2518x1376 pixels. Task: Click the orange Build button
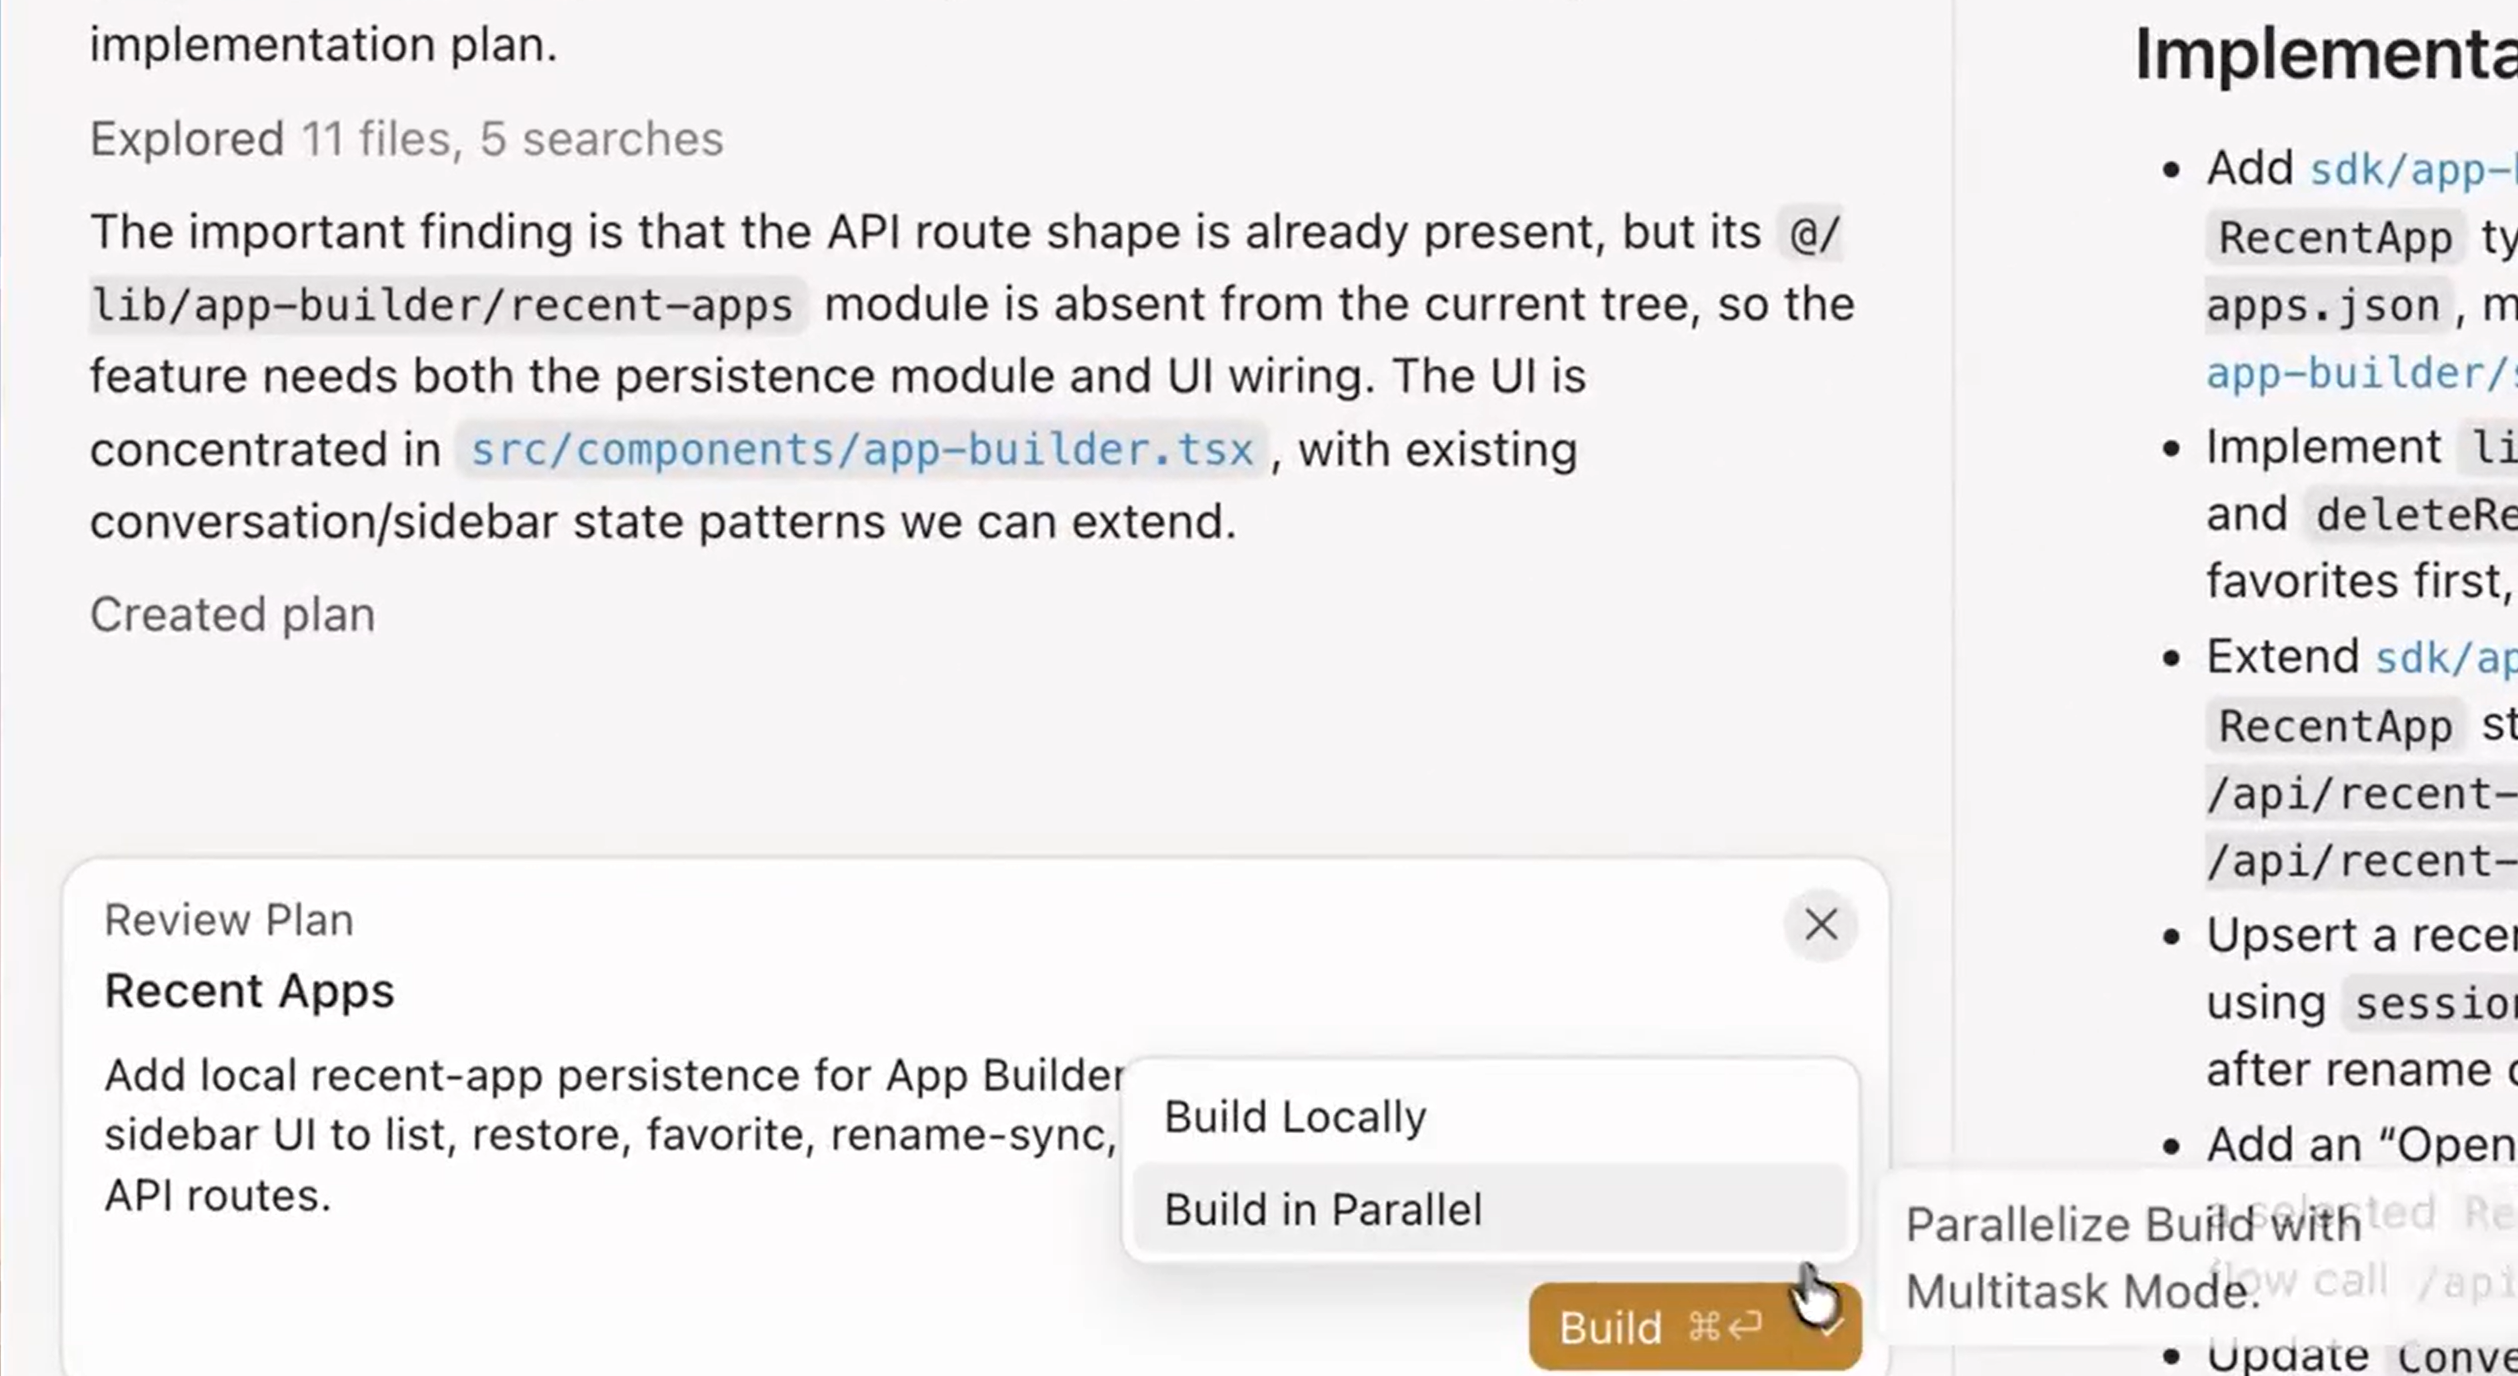pos(1660,1328)
